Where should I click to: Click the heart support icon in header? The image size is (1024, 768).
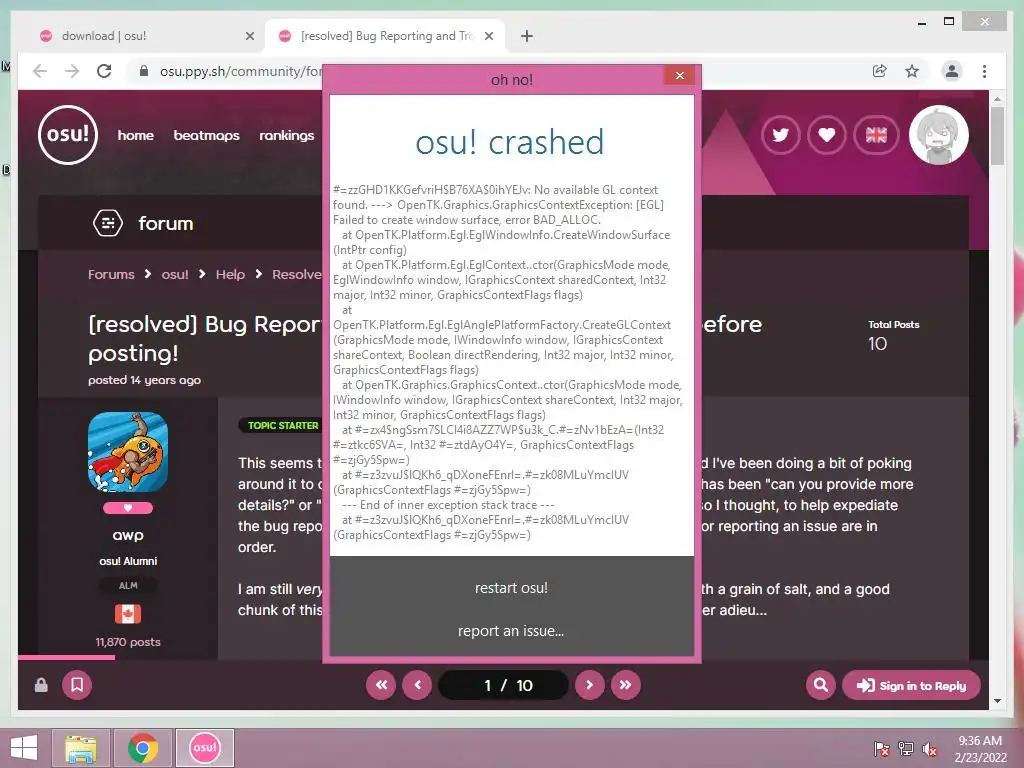tap(827, 135)
